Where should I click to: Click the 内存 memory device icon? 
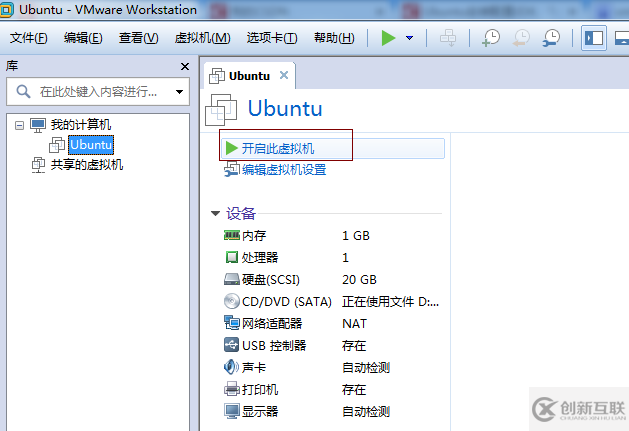(x=232, y=235)
